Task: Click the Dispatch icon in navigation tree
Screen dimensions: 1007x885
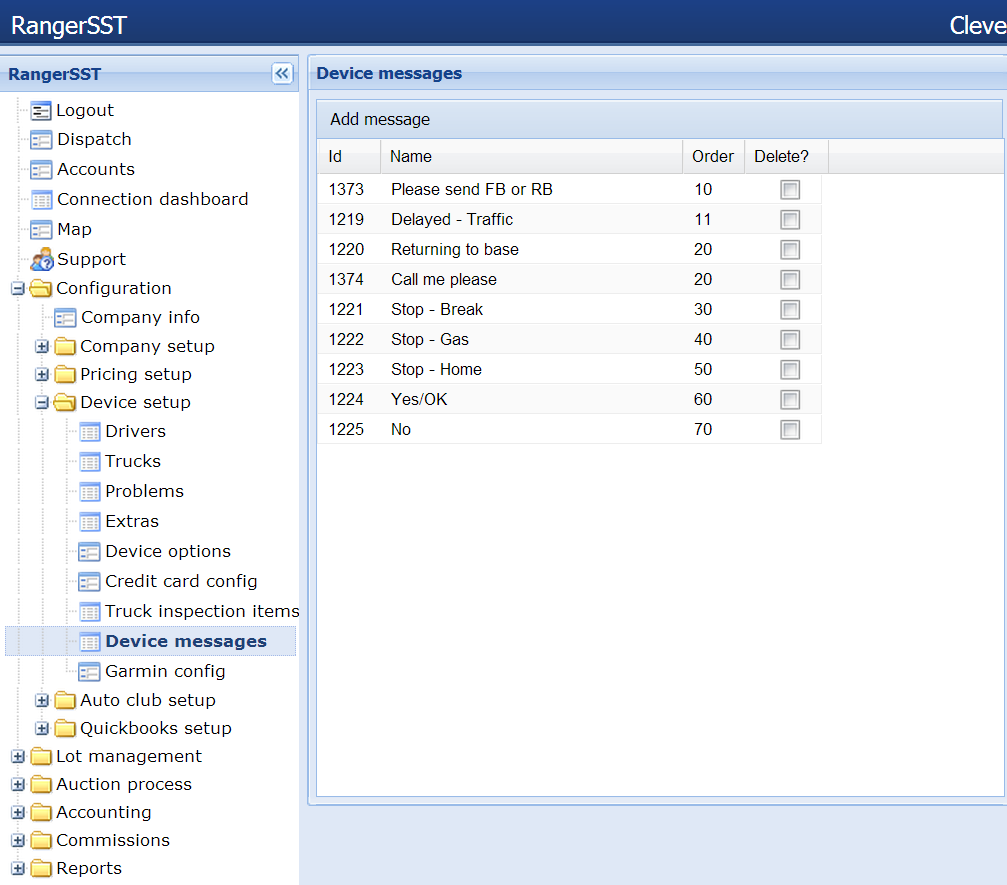Action: [40, 140]
